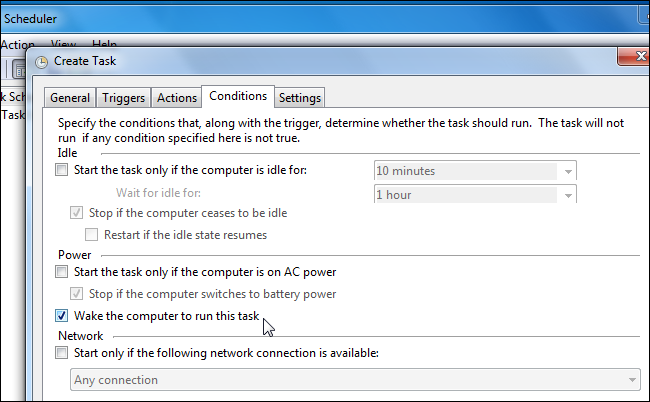Click the partially hidden toolbar icon behind dialog
Image resolution: width=650 pixels, height=402 pixels.
click(x=18, y=69)
